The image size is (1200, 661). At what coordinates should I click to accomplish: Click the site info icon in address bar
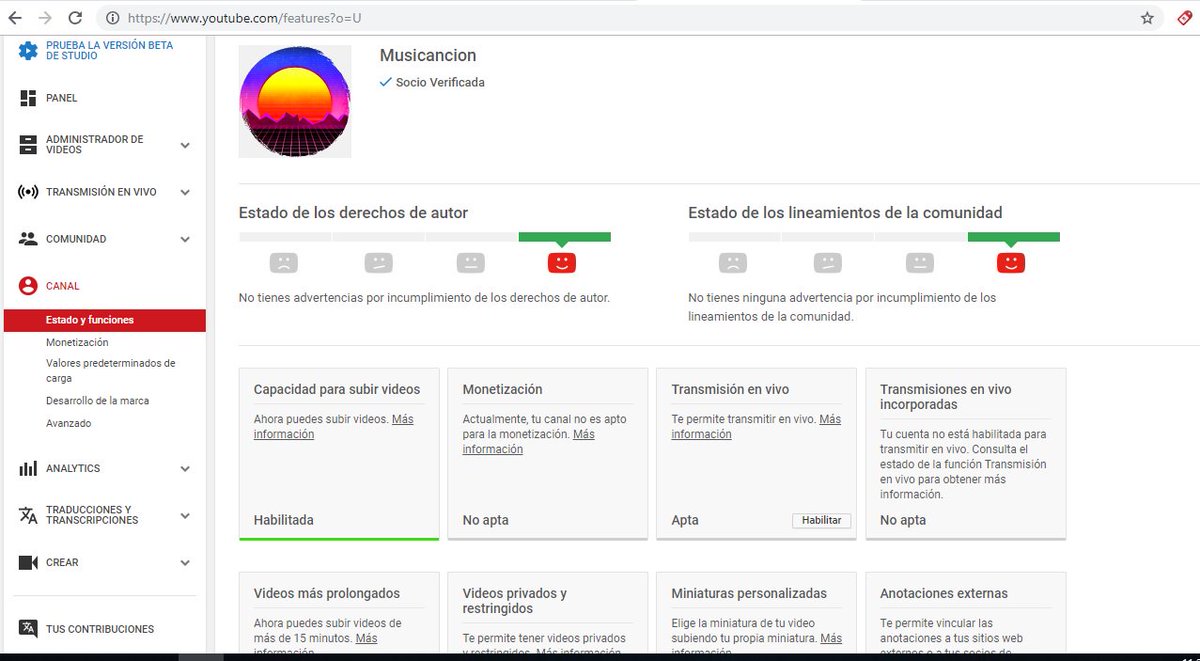pos(112,18)
